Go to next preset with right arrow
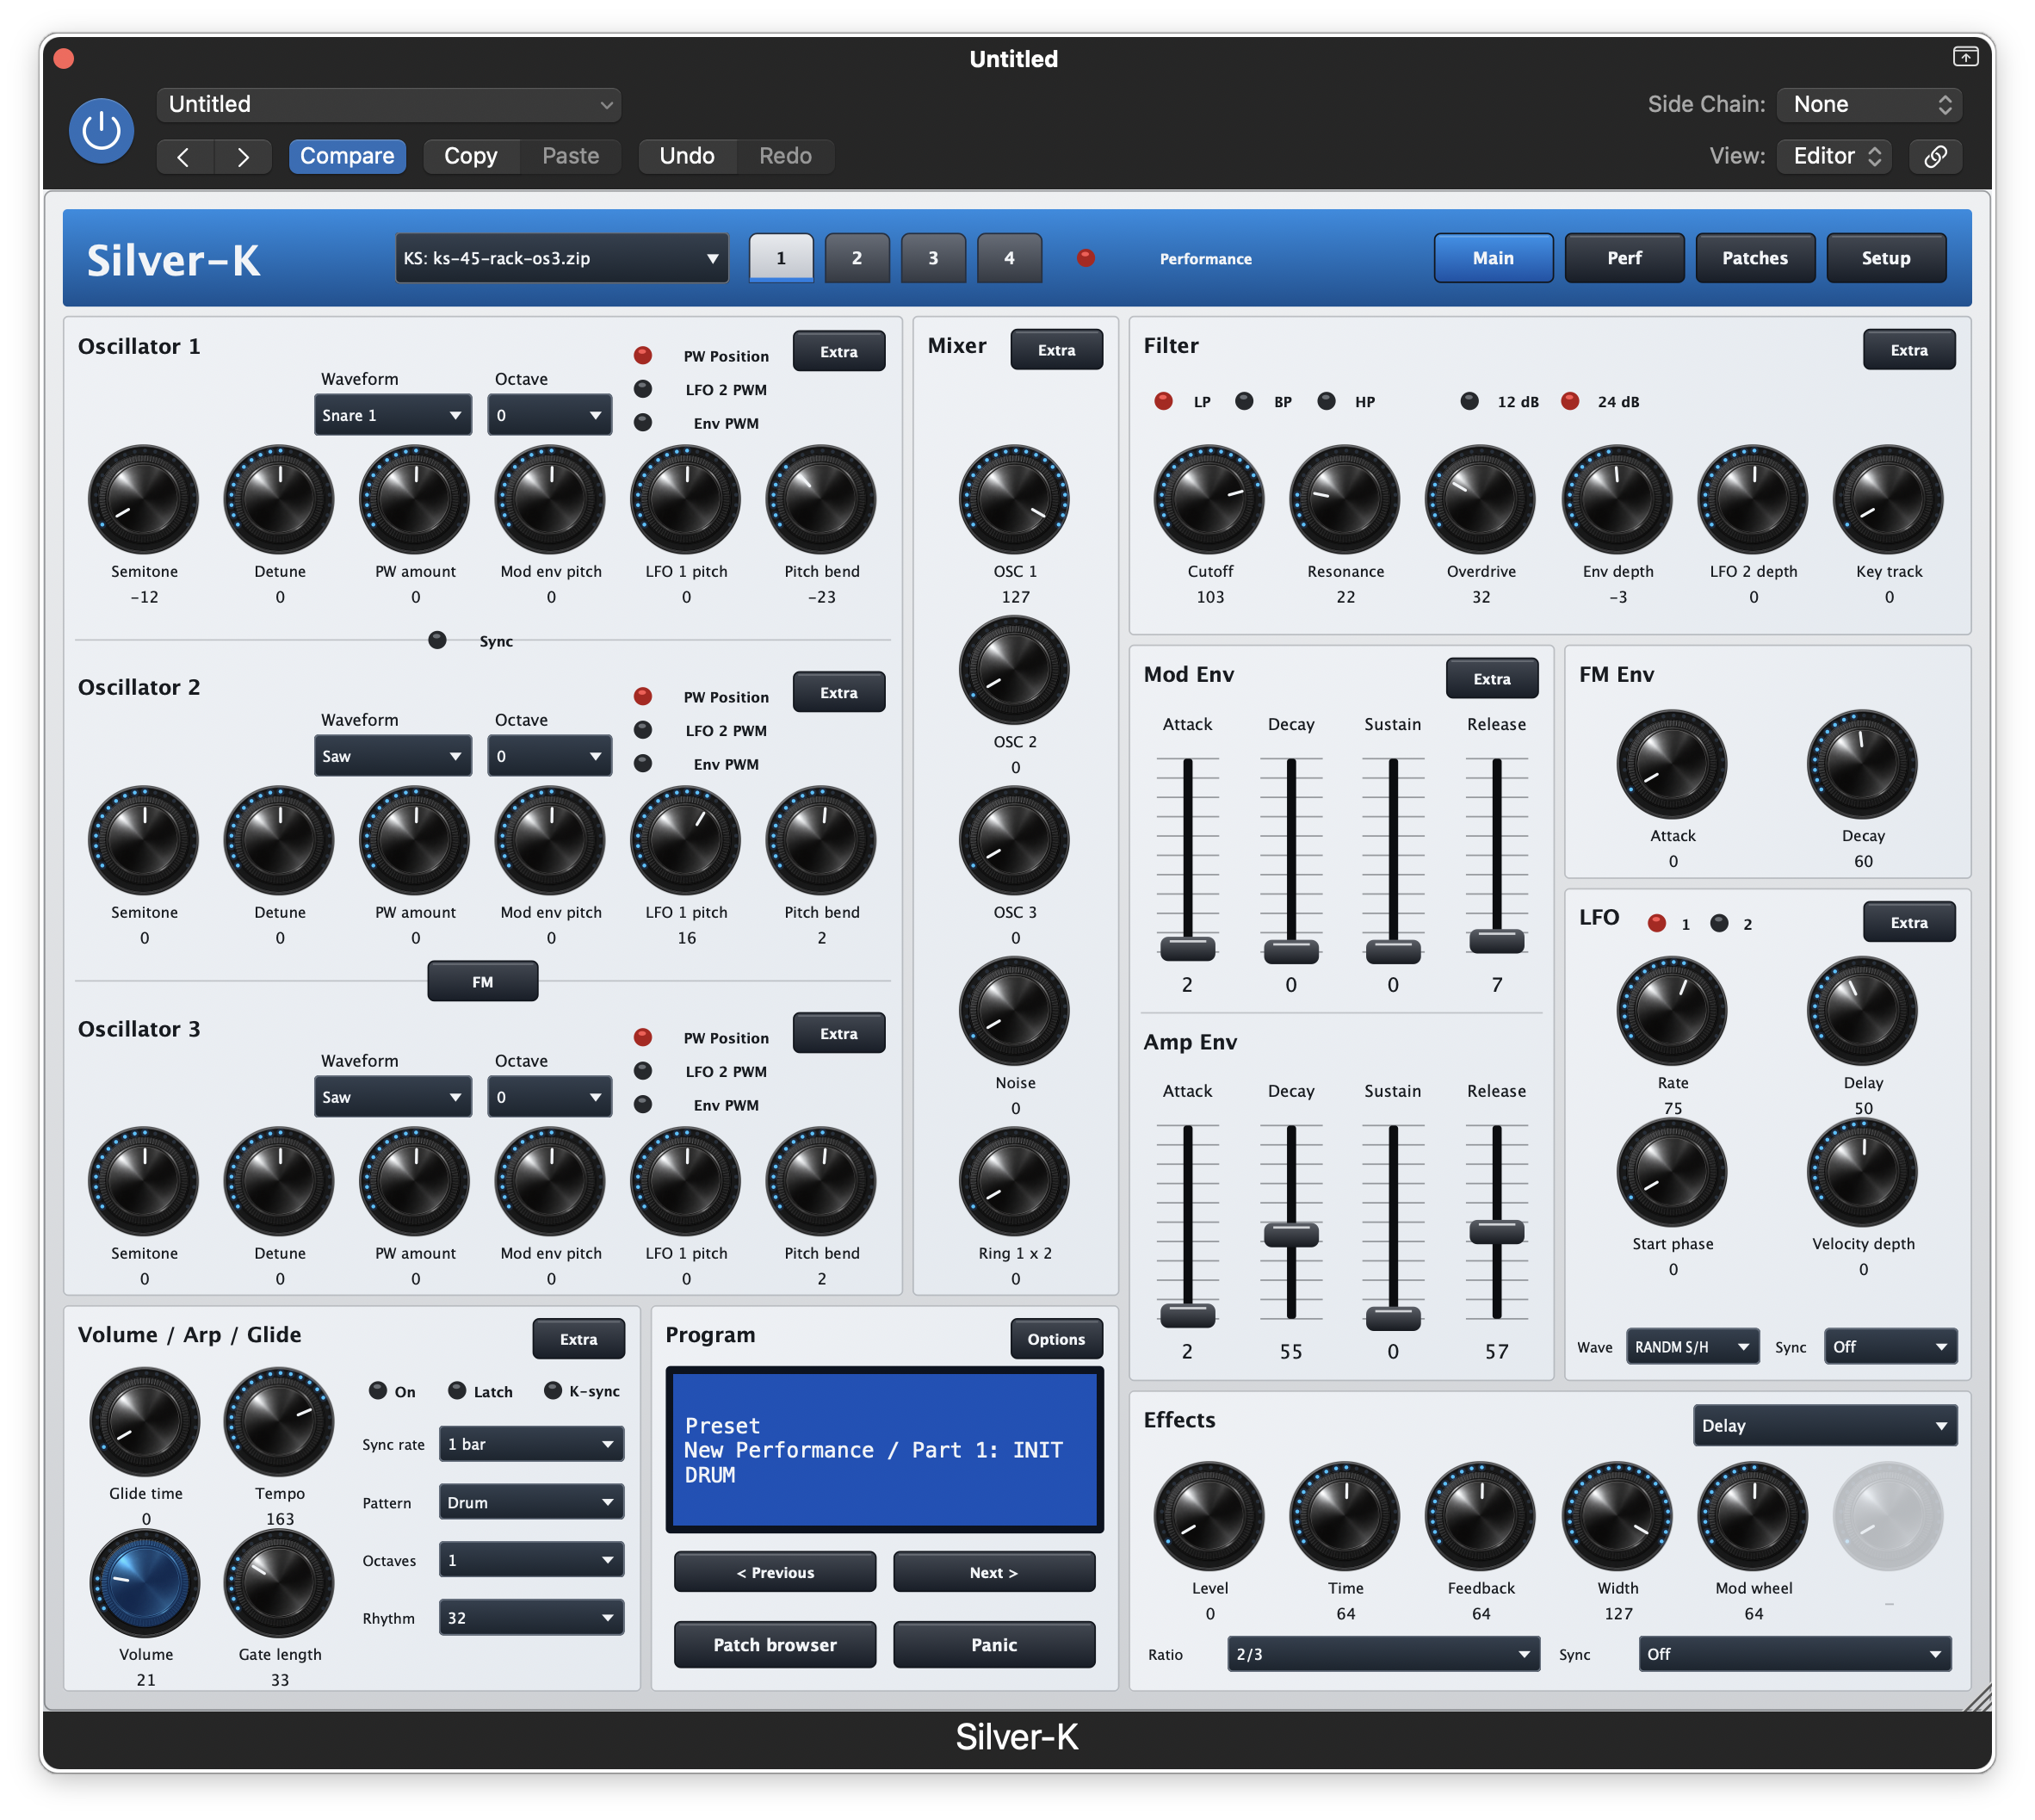 [x=242, y=156]
